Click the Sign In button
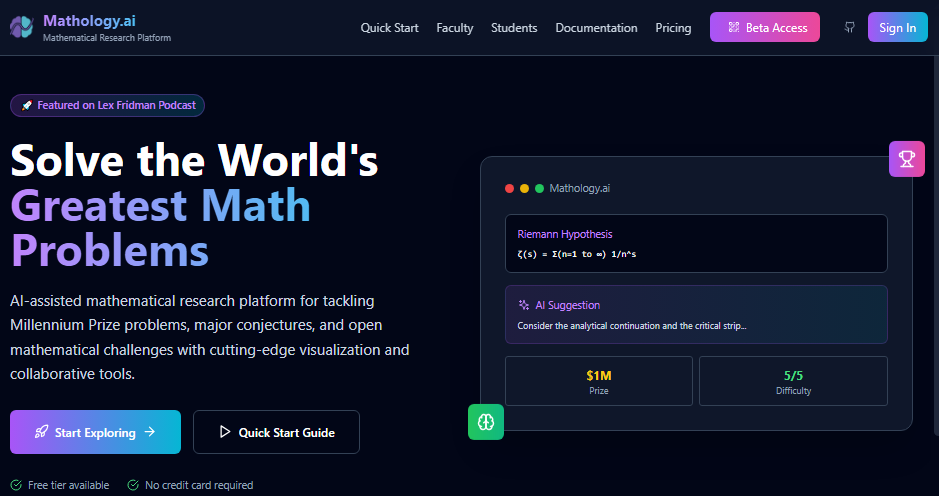 [898, 28]
